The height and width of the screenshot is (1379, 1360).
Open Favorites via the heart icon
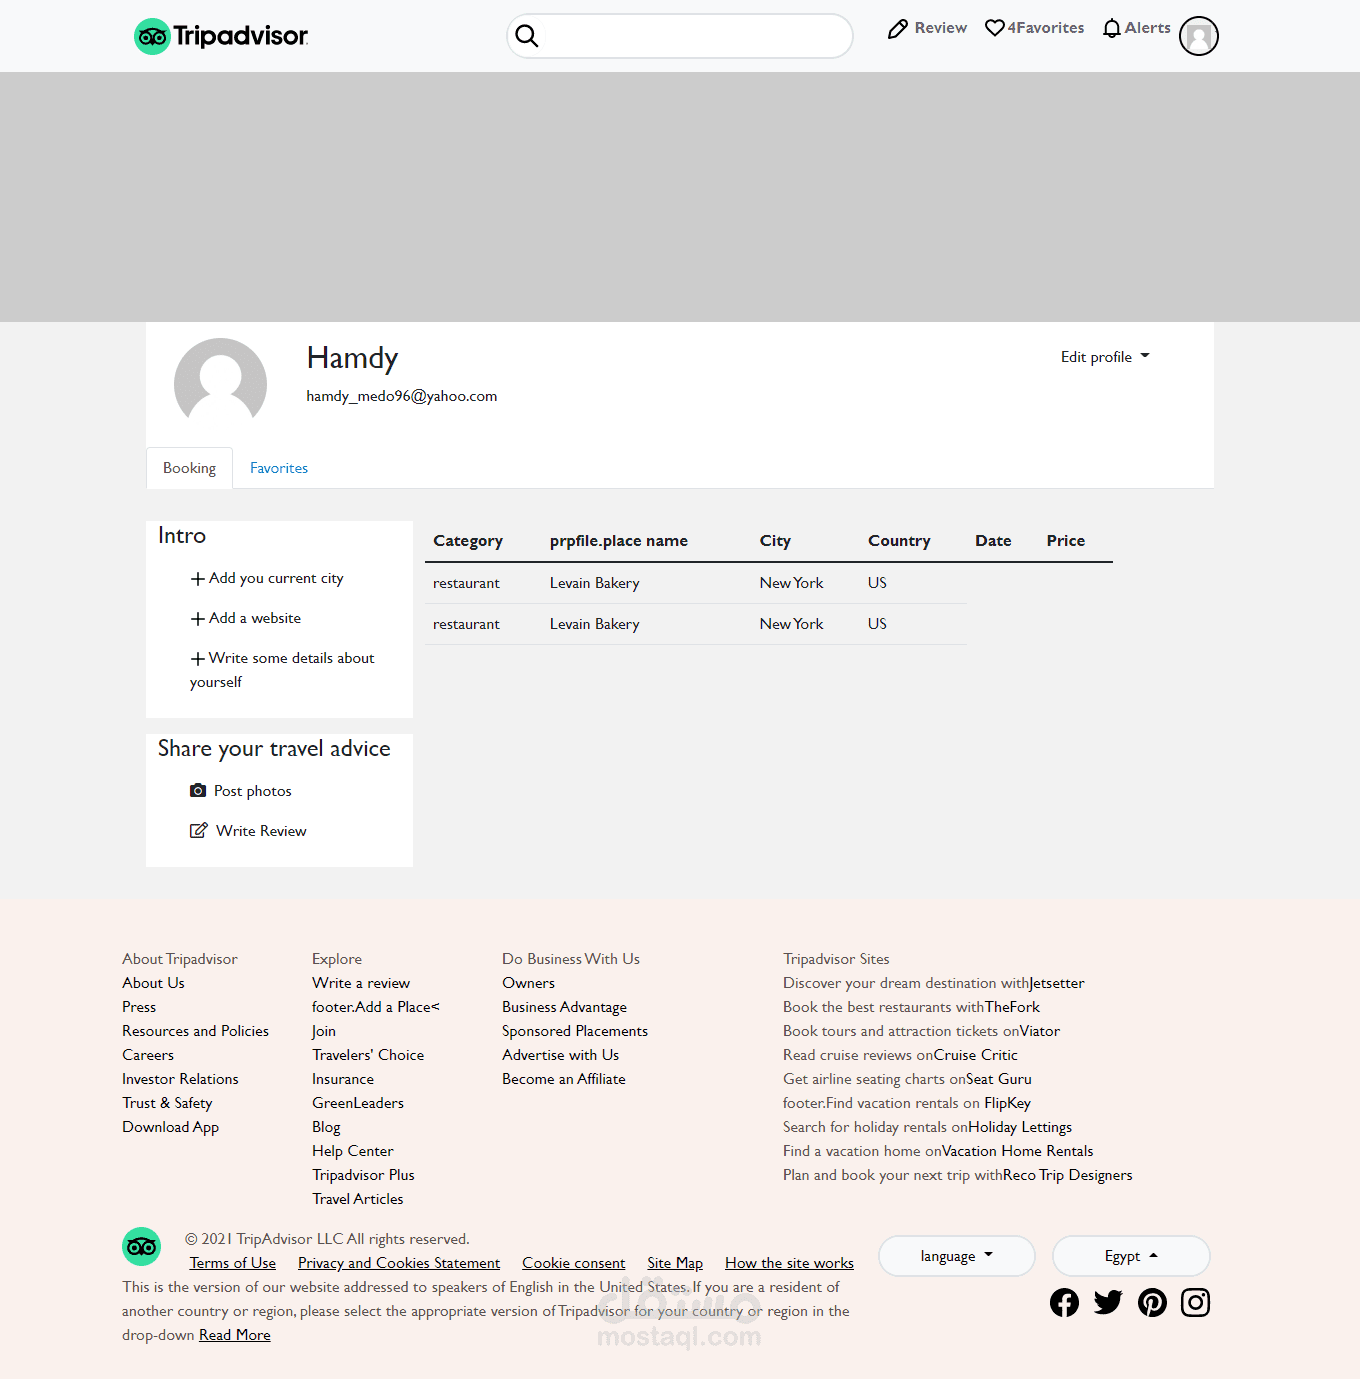[x=995, y=28]
